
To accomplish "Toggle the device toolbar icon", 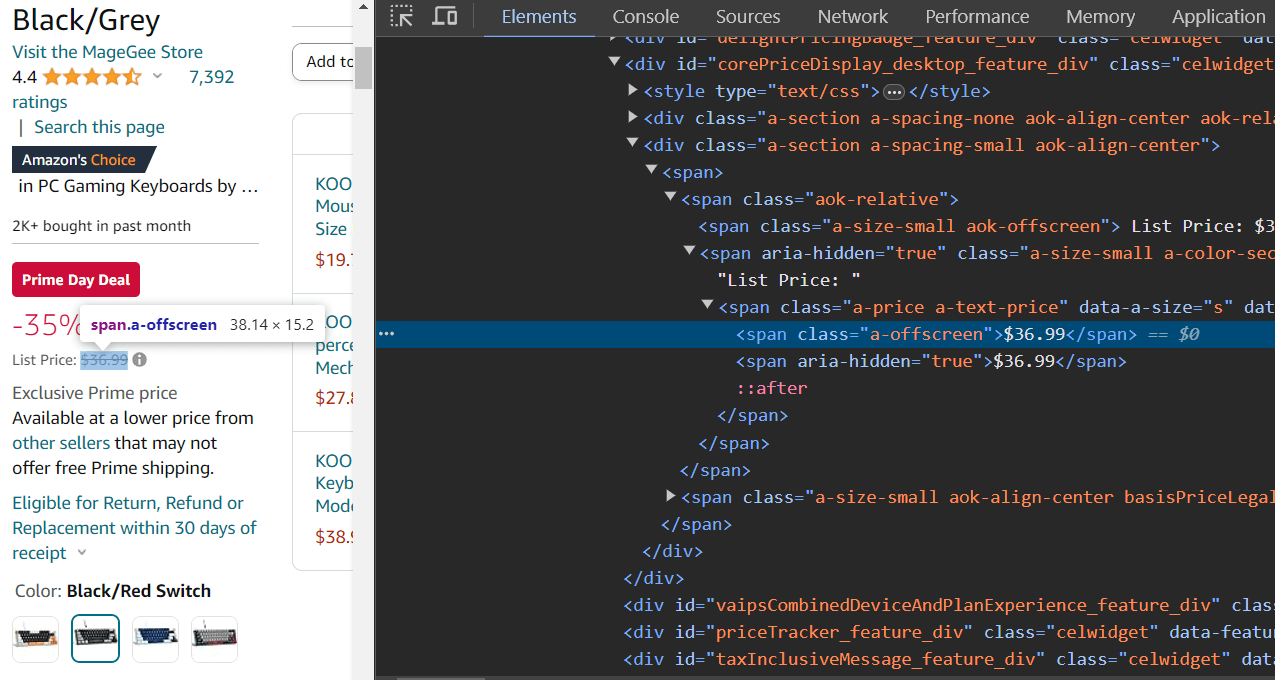I will pyautogui.click(x=445, y=16).
